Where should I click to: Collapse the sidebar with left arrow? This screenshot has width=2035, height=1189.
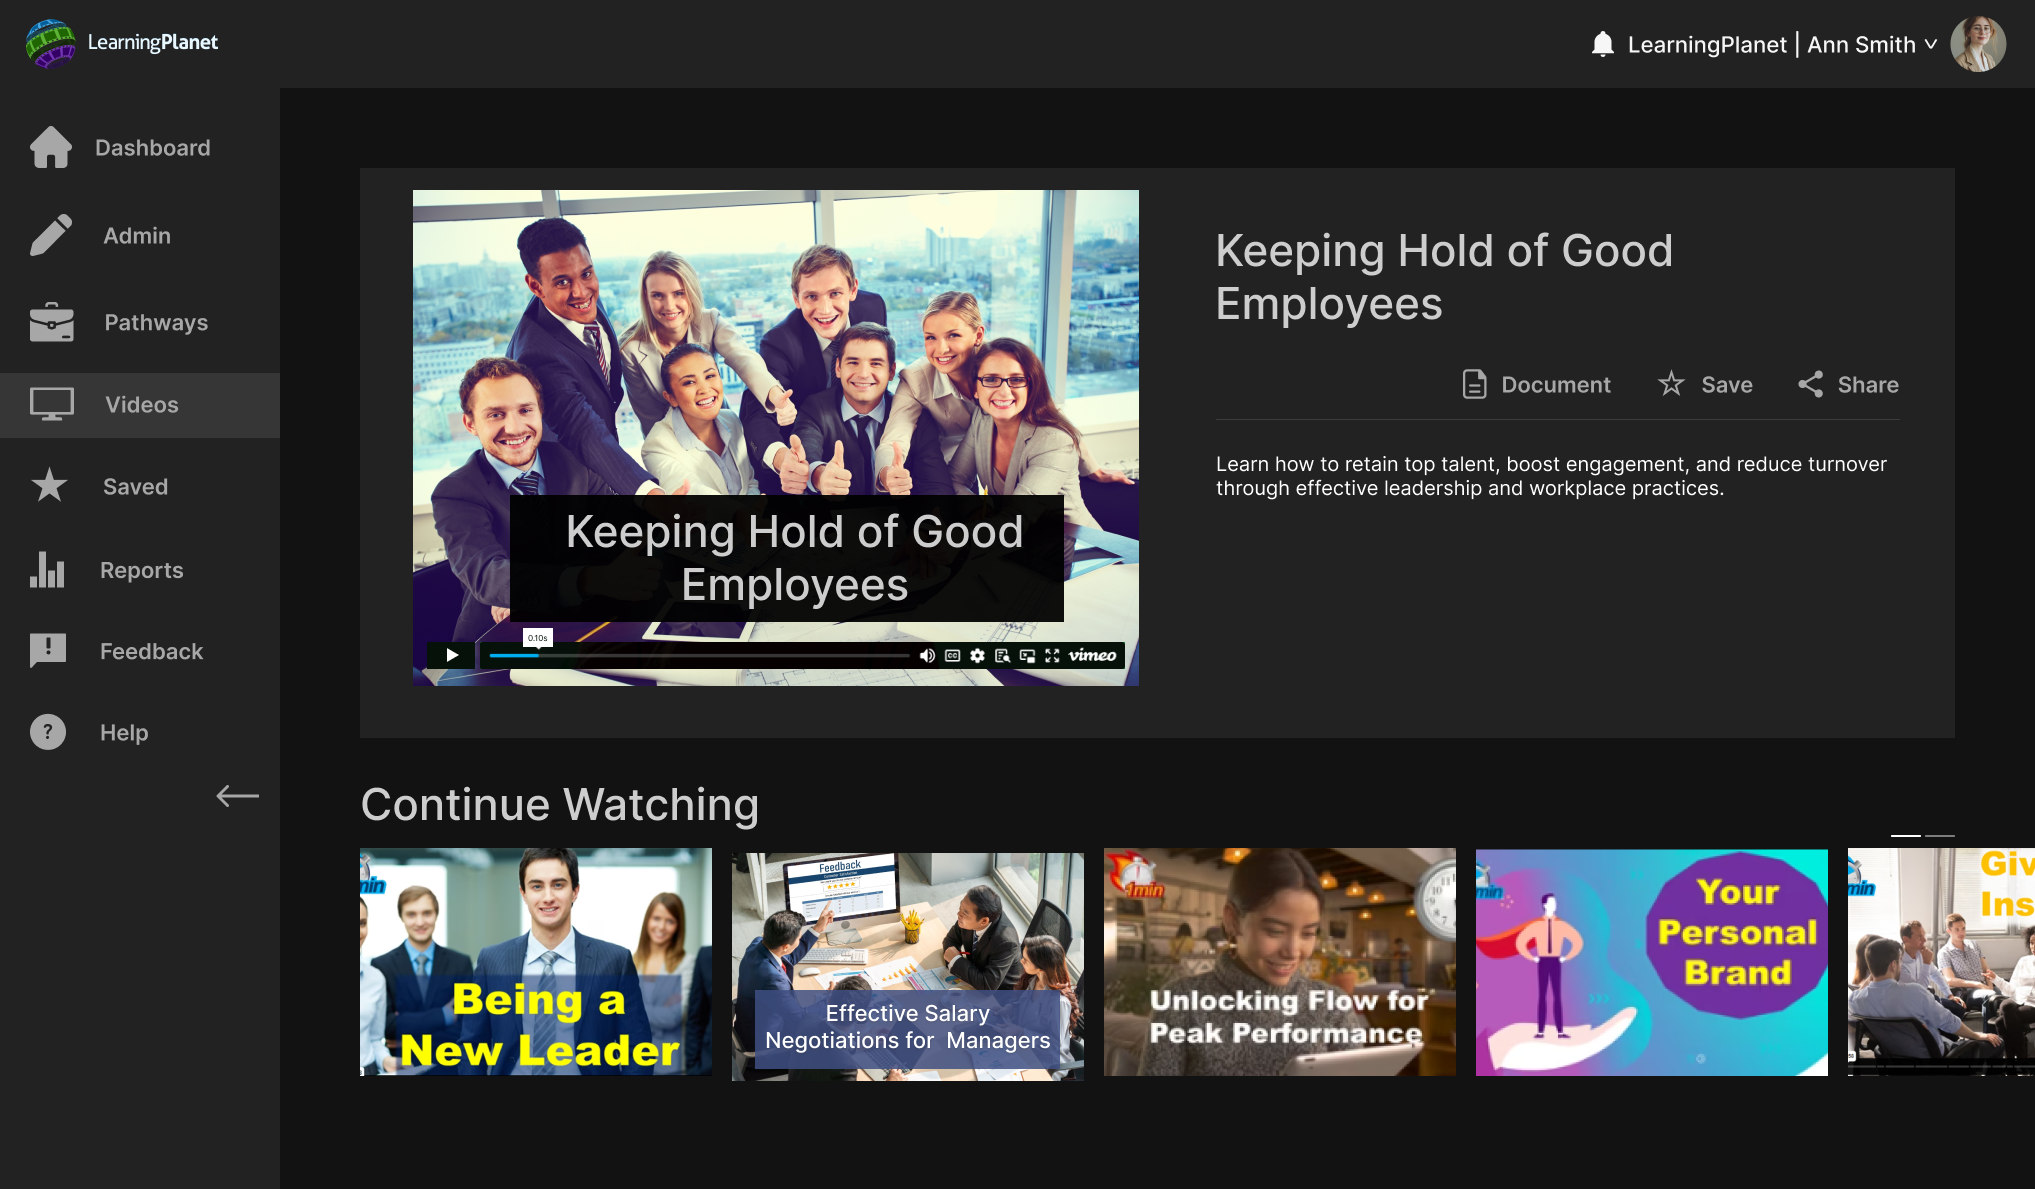pos(237,796)
